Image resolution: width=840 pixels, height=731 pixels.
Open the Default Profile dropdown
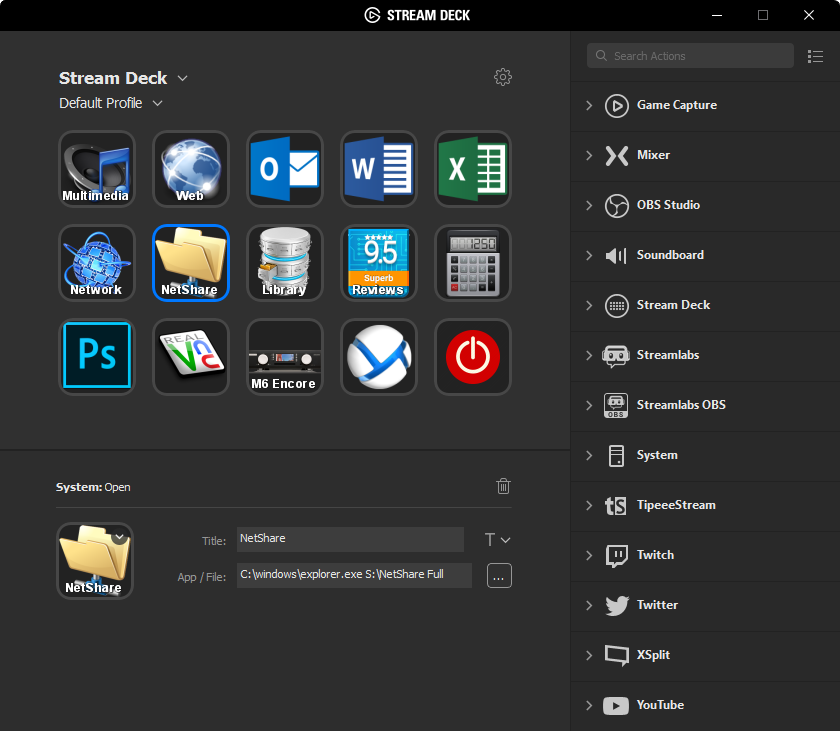click(x=157, y=103)
